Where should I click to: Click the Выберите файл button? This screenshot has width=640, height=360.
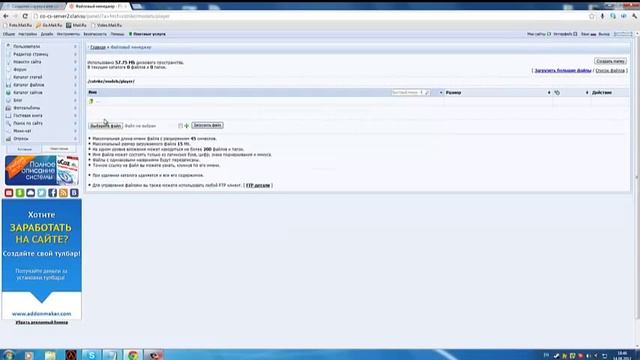coord(106,126)
